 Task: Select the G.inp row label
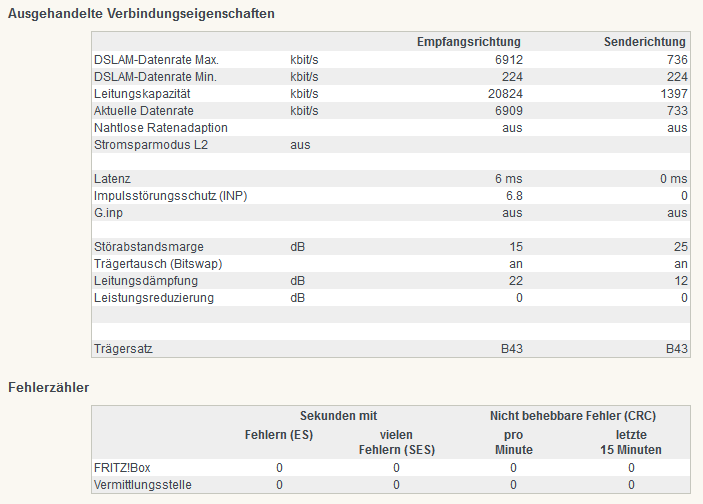coord(108,213)
